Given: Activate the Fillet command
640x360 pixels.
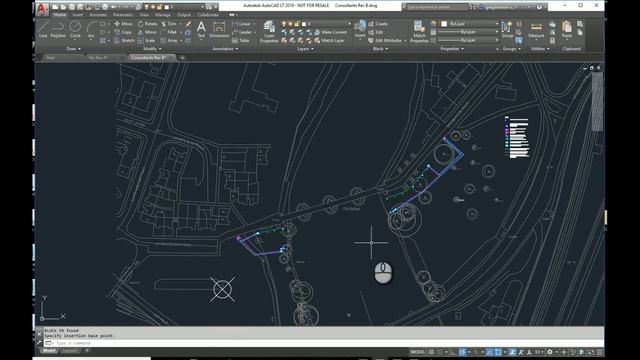Looking at the screenshot, I should click(x=169, y=32).
